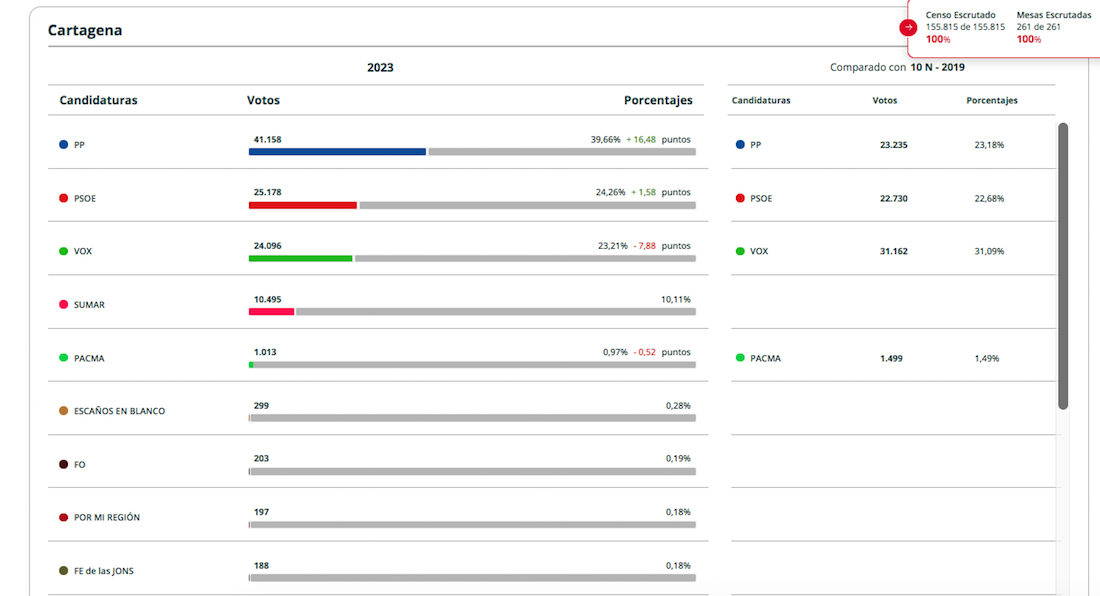The width and height of the screenshot is (1100, 596).
Task: Click the FE de las JONS party dot
Action: click(64, 571)
